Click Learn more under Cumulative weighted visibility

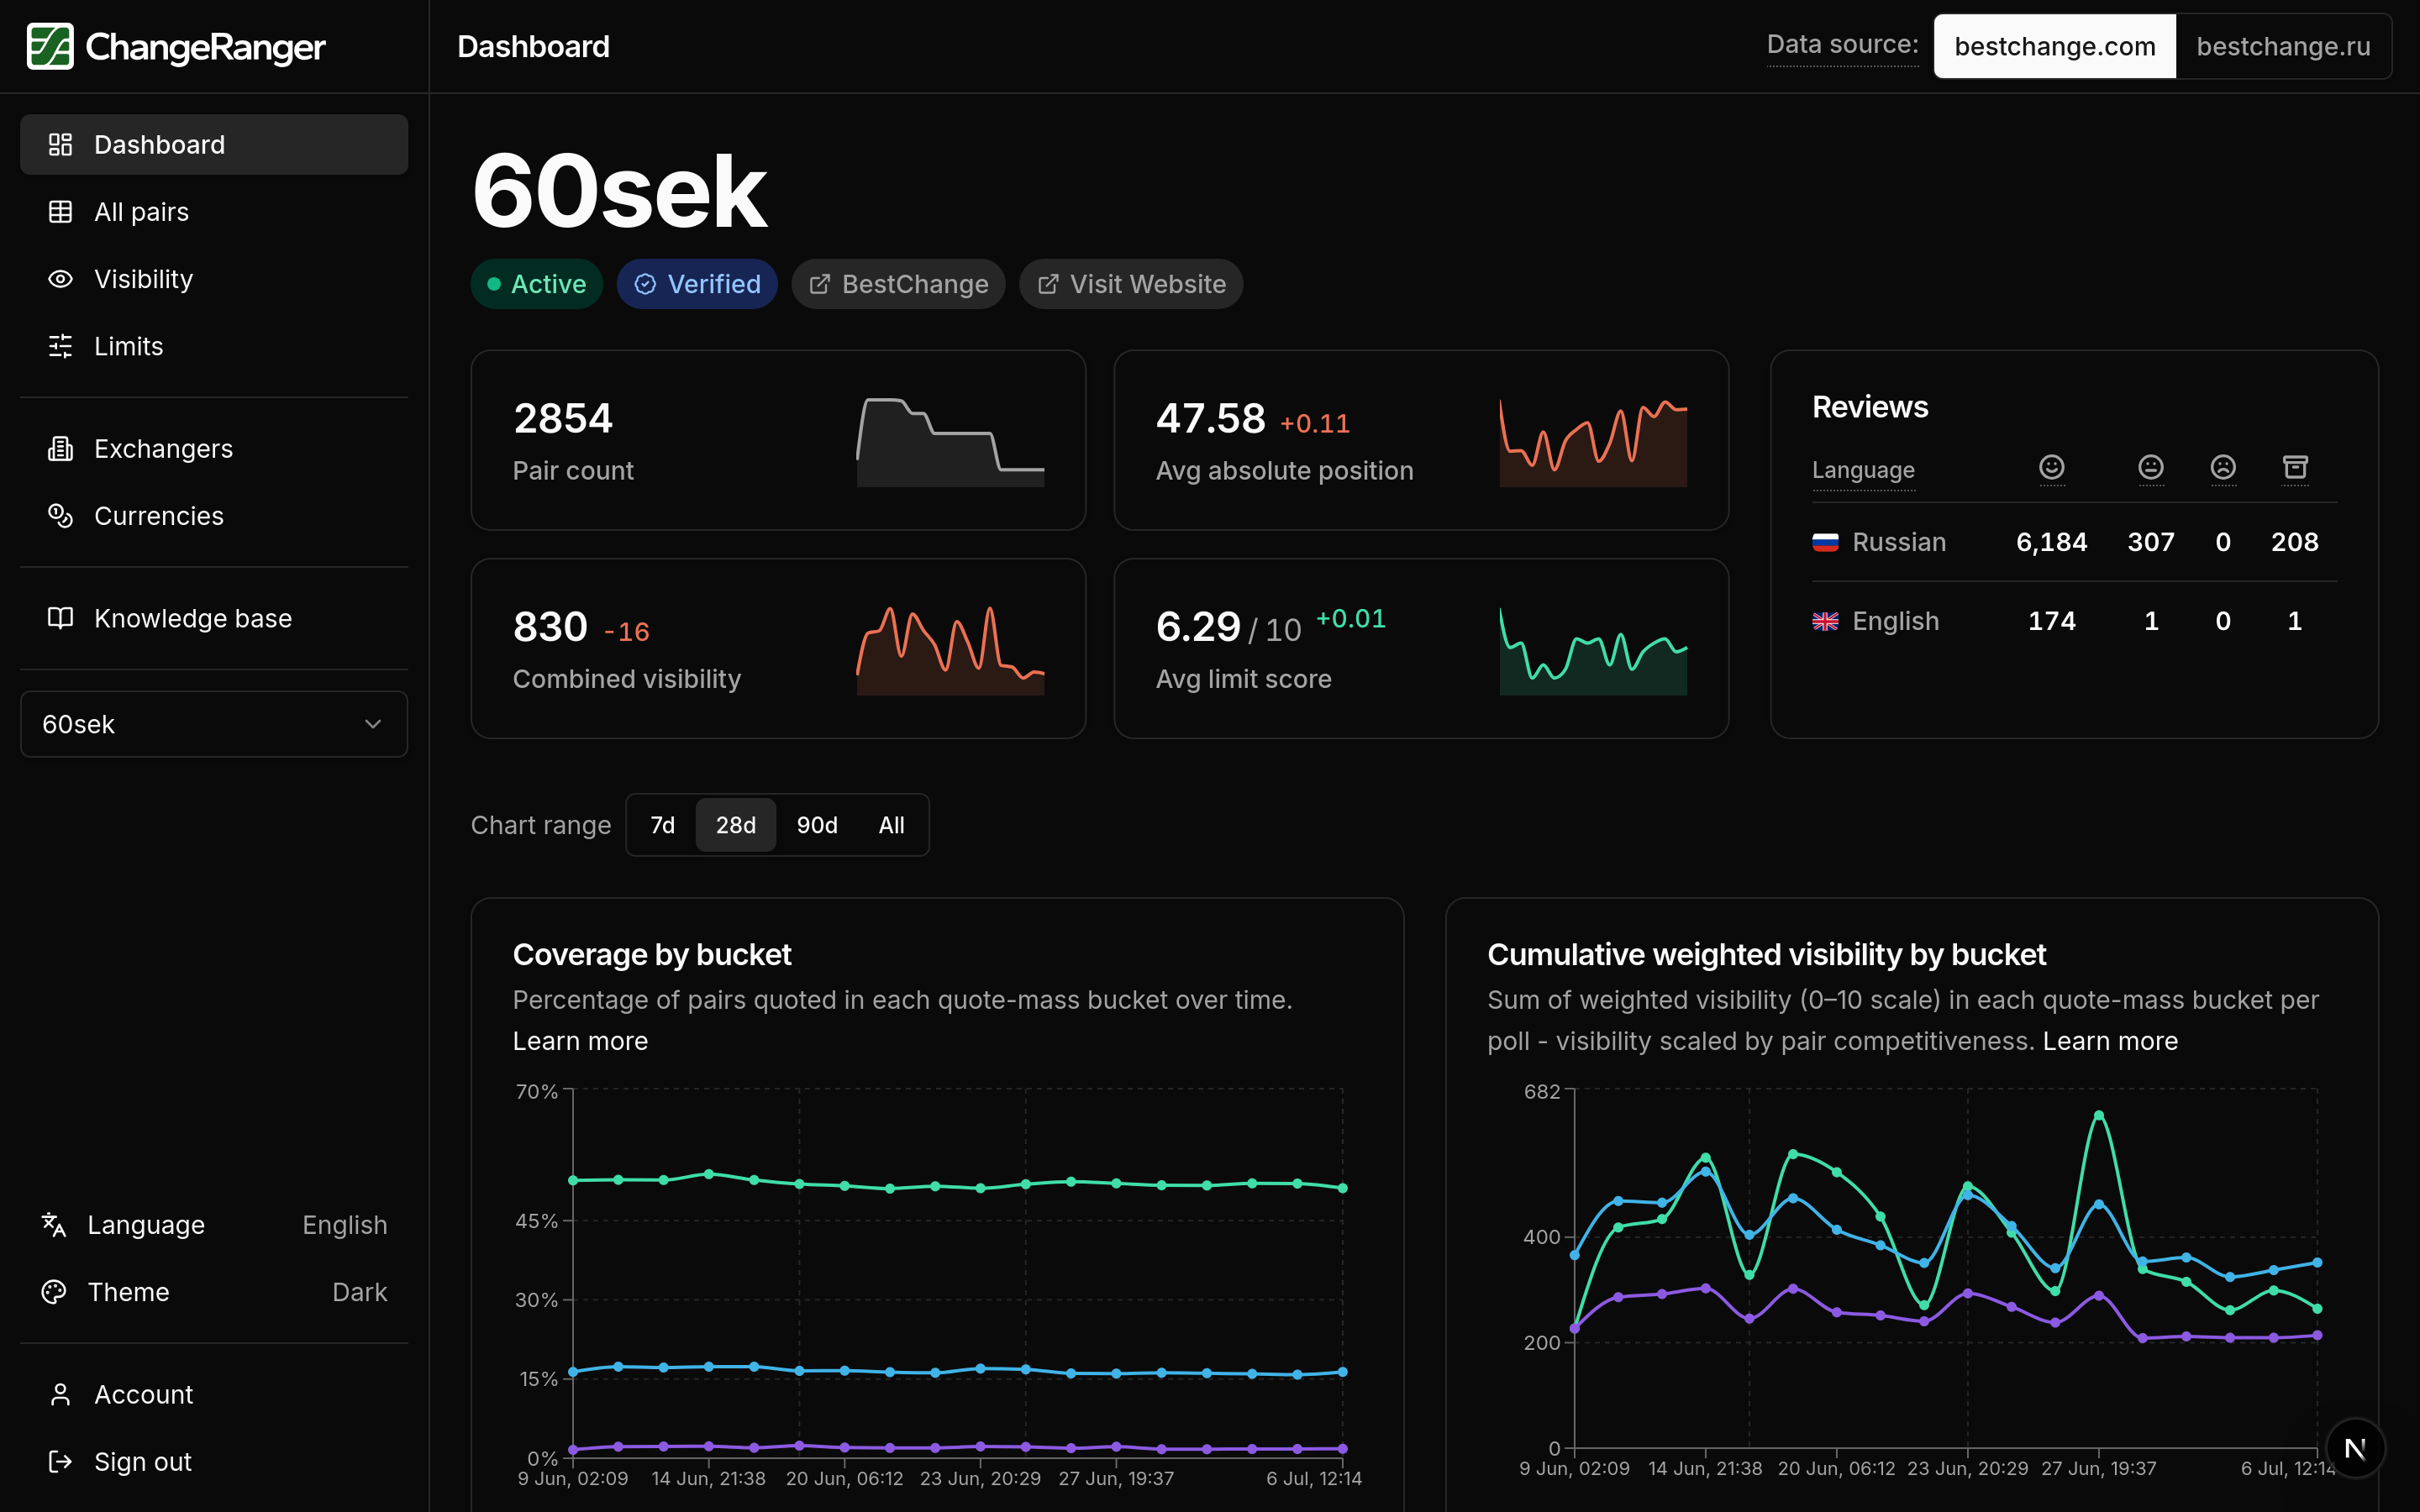2110,1041
